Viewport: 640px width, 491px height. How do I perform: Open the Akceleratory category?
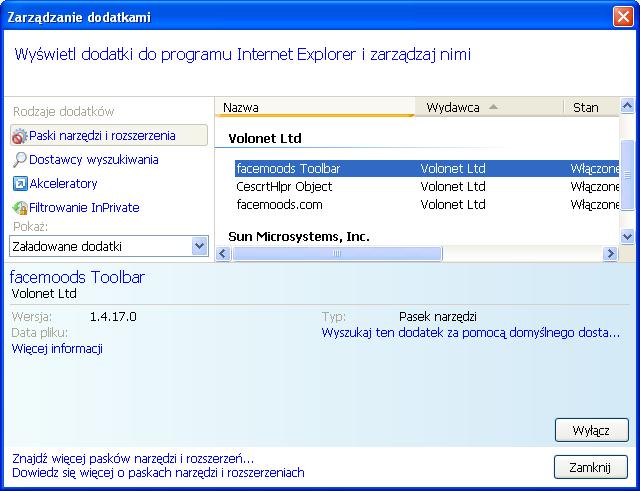pyautogui.click(x=63, y=184)
